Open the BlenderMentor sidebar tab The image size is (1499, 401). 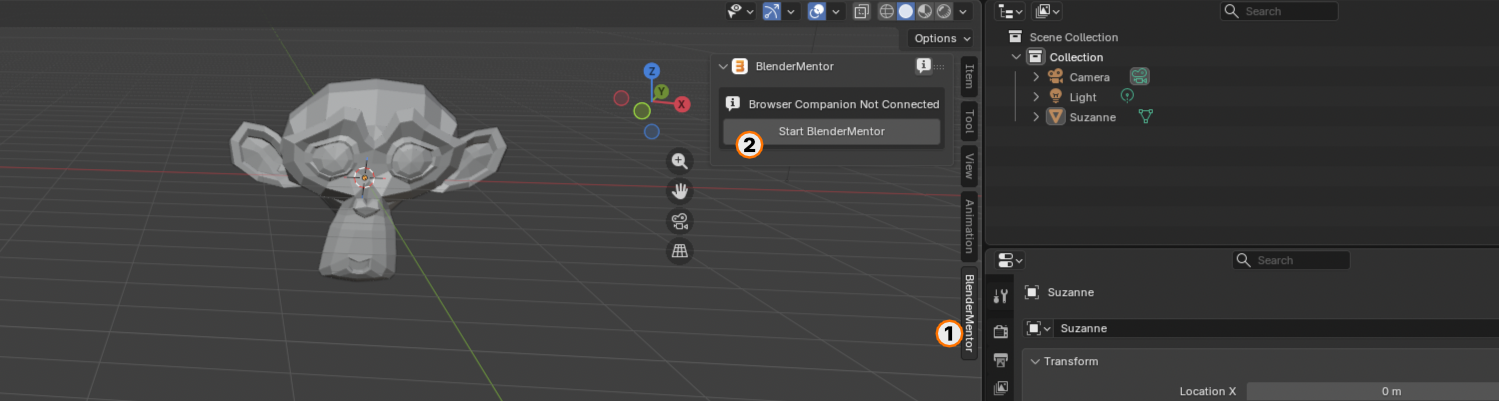click(968, 313)
